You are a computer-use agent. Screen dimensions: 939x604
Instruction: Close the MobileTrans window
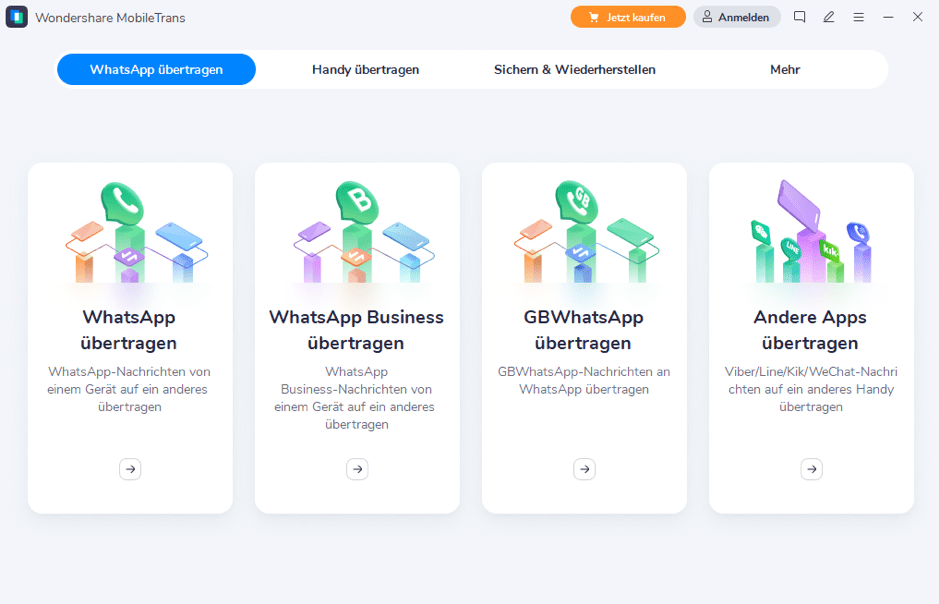coord(917,17)
